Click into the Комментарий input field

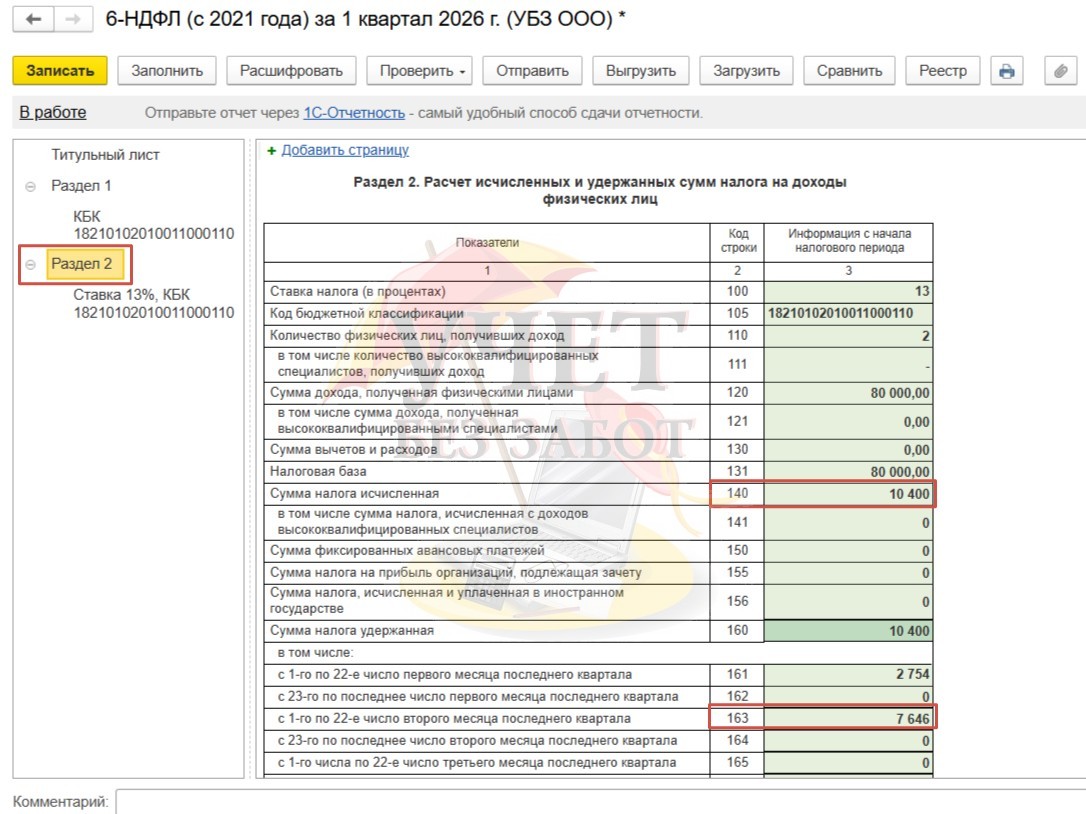[x=600, y=801]
